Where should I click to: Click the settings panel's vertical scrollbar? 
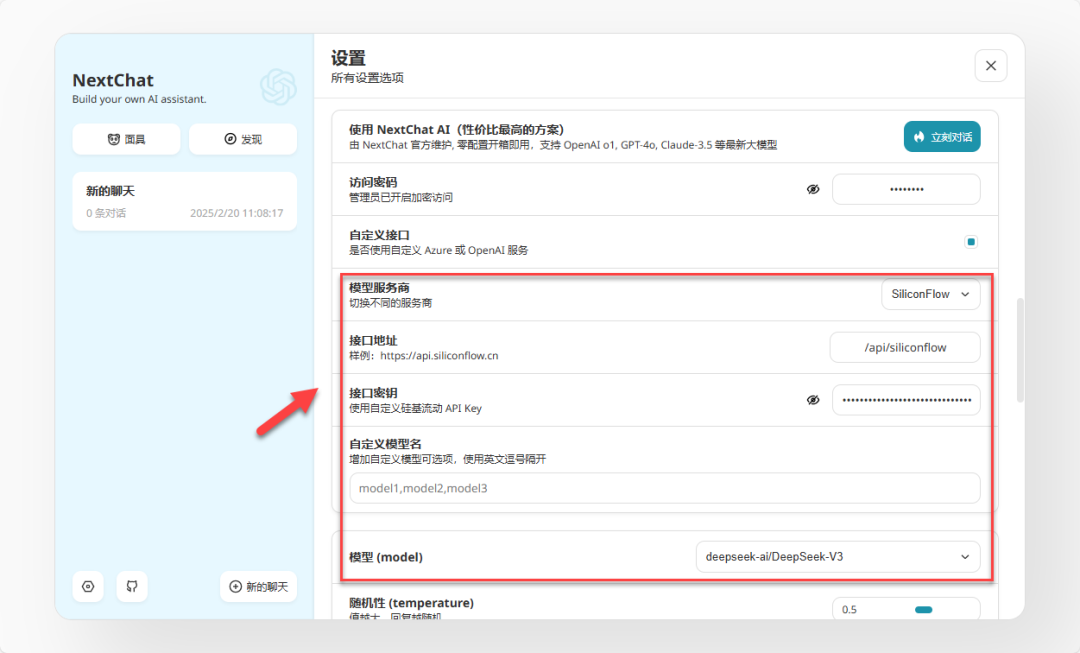point(1020,350)
